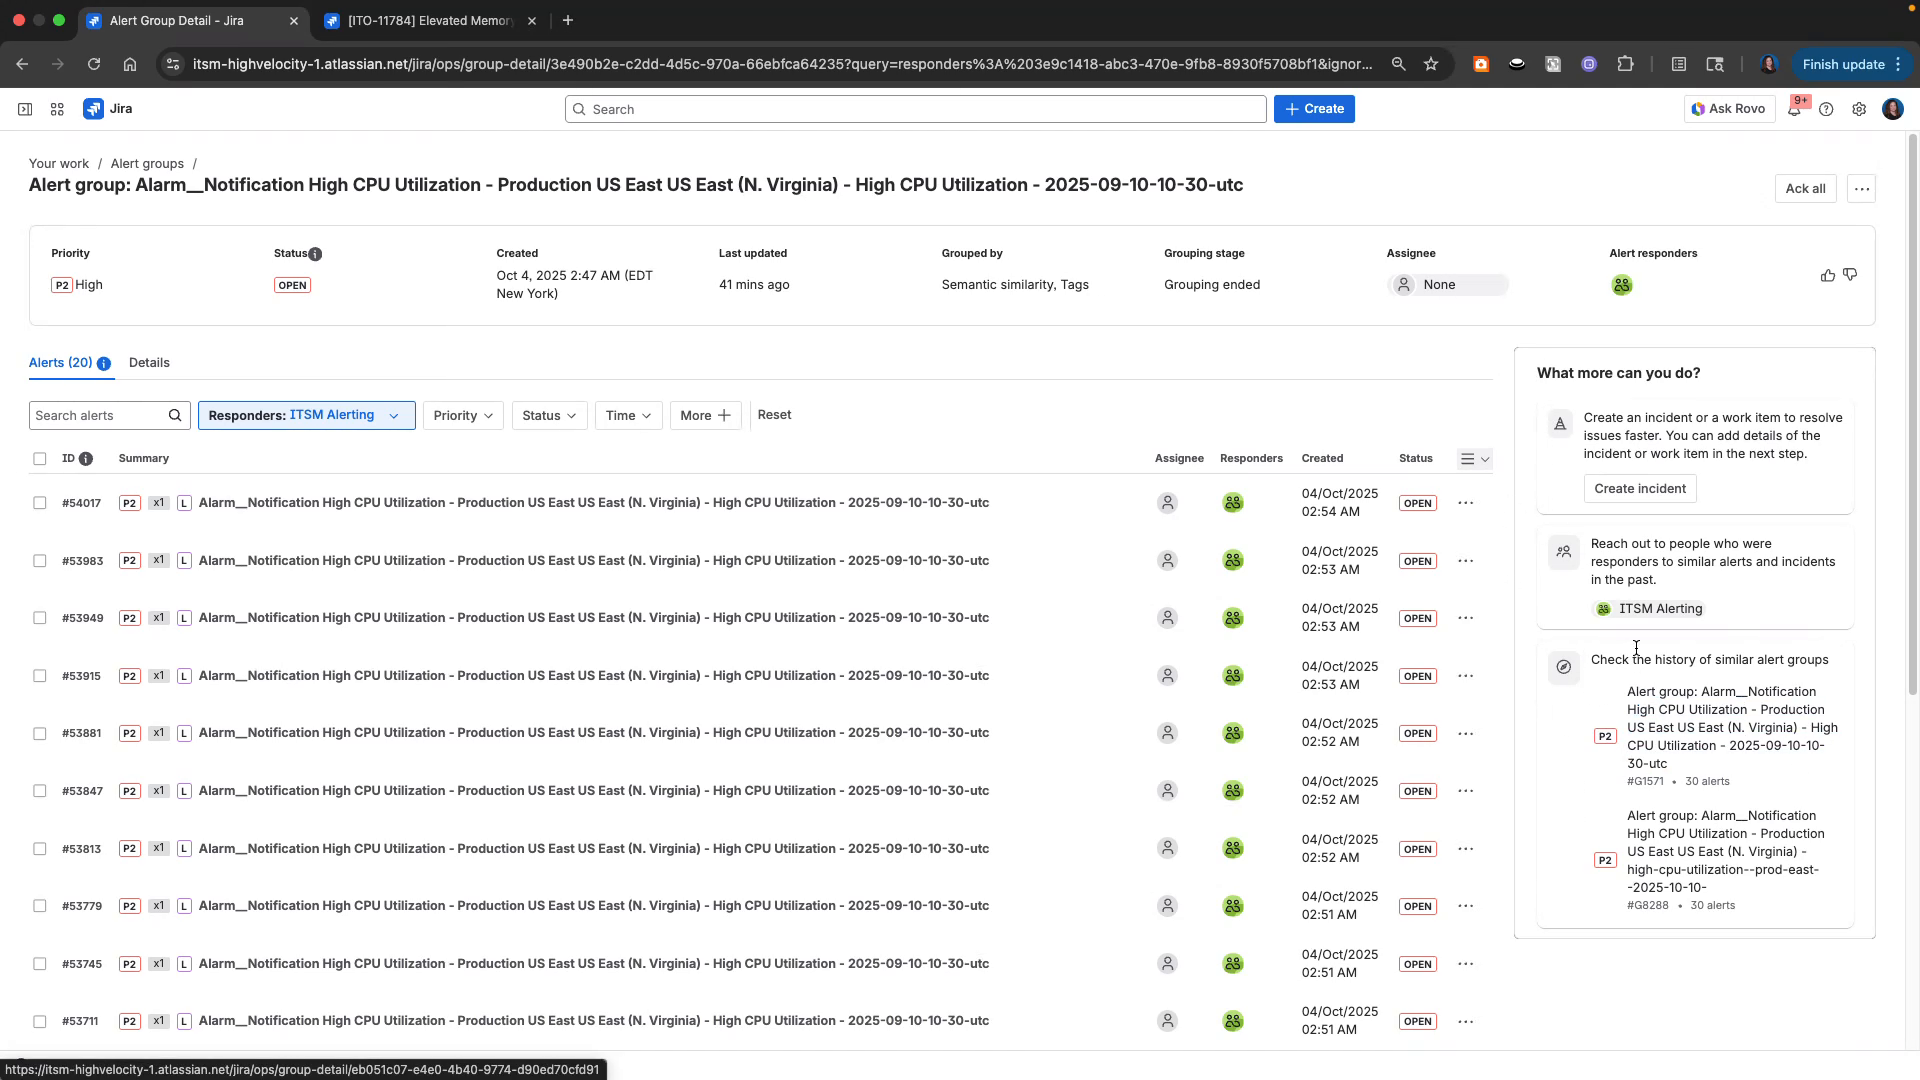Expand the Assignee None dropdown
Viewport: 1920px width, 1080px height.
point(1447,284)
